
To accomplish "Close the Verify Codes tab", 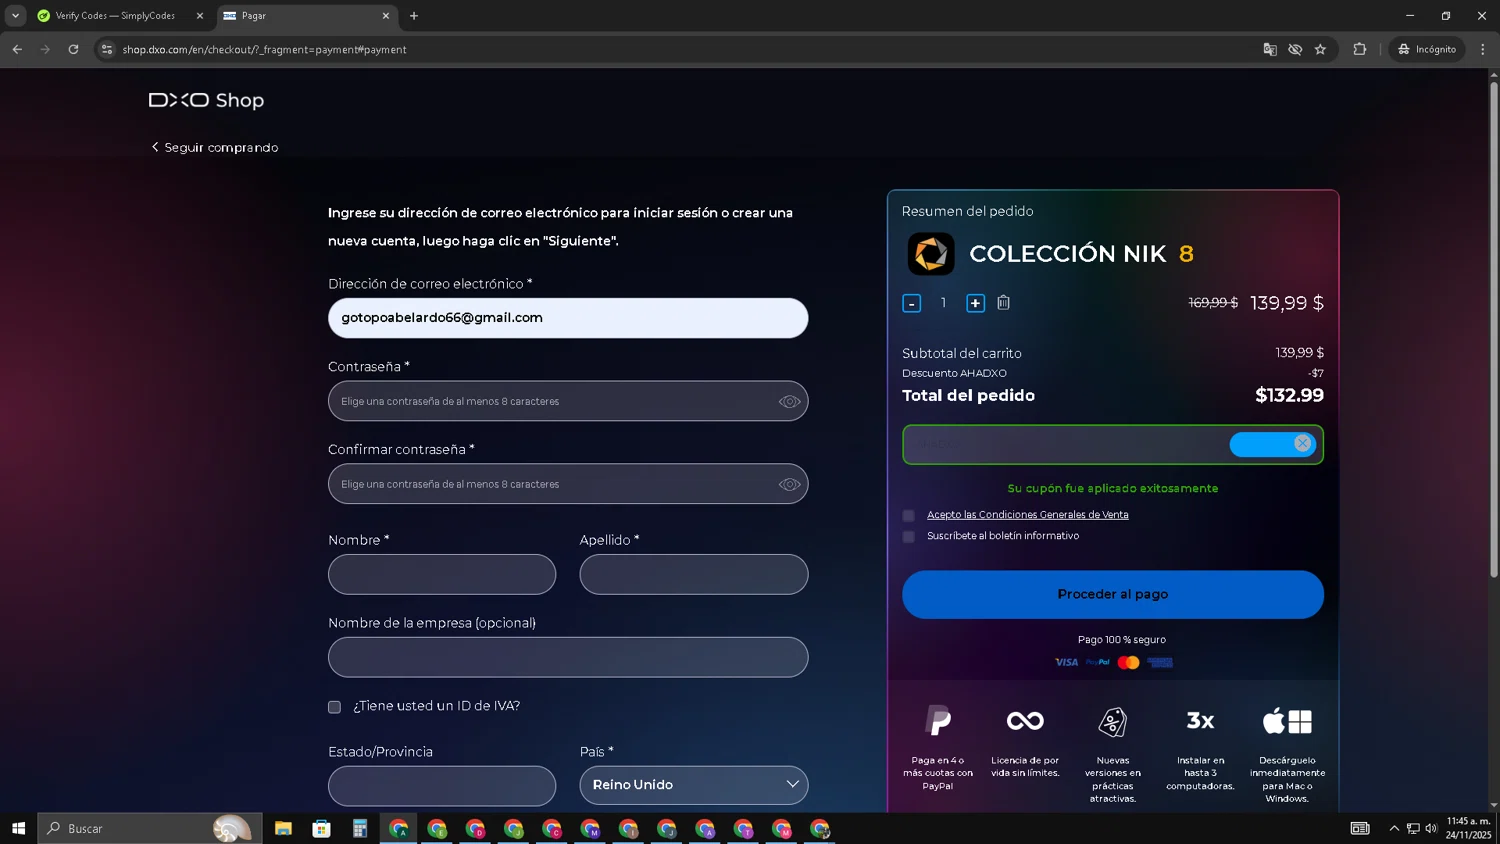I will pos(200,16).
